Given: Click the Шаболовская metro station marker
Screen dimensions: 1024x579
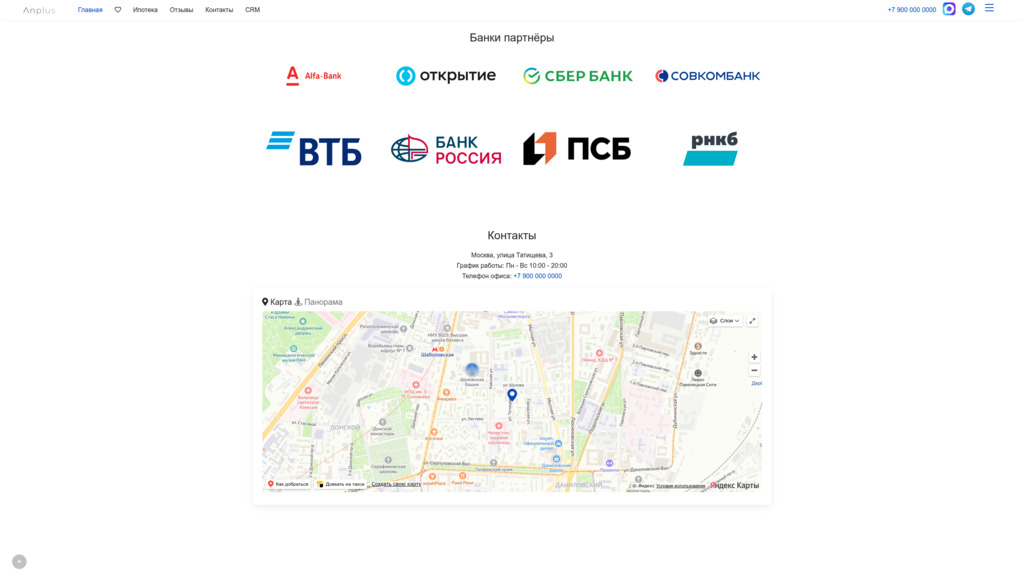Looking at the screenshot, I should 436,350.
